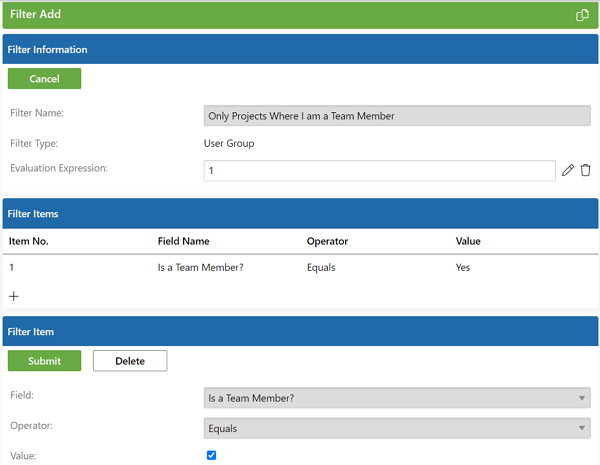The height and width of the screenshot is (465, 600).
Task: Click item number '1' in Filter Items row
Action: (11, 268)
